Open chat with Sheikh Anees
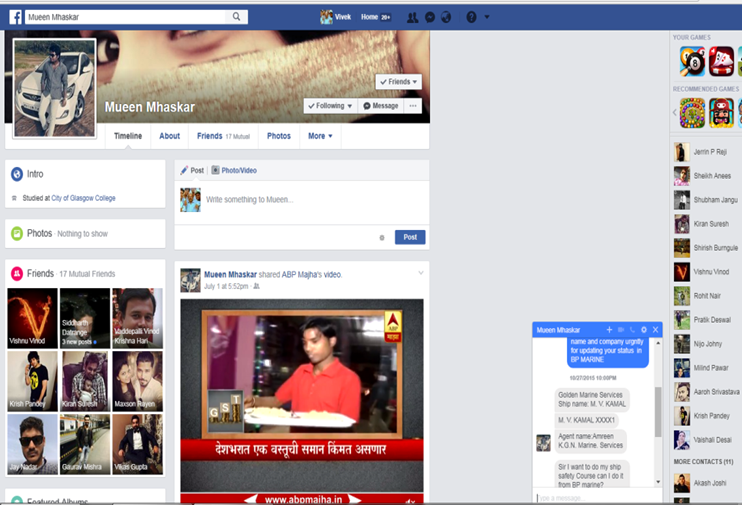742x505 pixels. point(706,176)
